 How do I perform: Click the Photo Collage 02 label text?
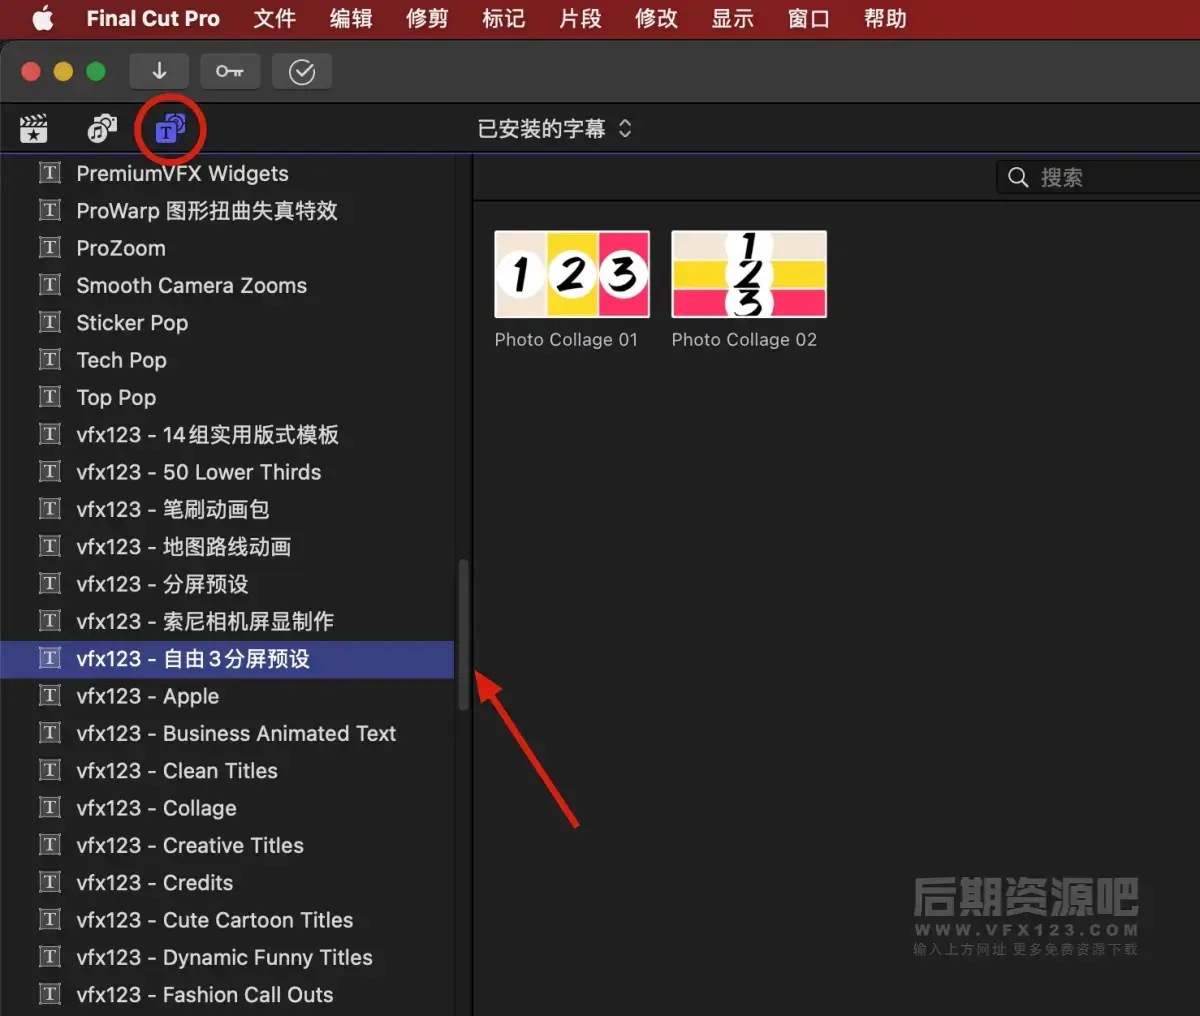click(x=744, y=340)
